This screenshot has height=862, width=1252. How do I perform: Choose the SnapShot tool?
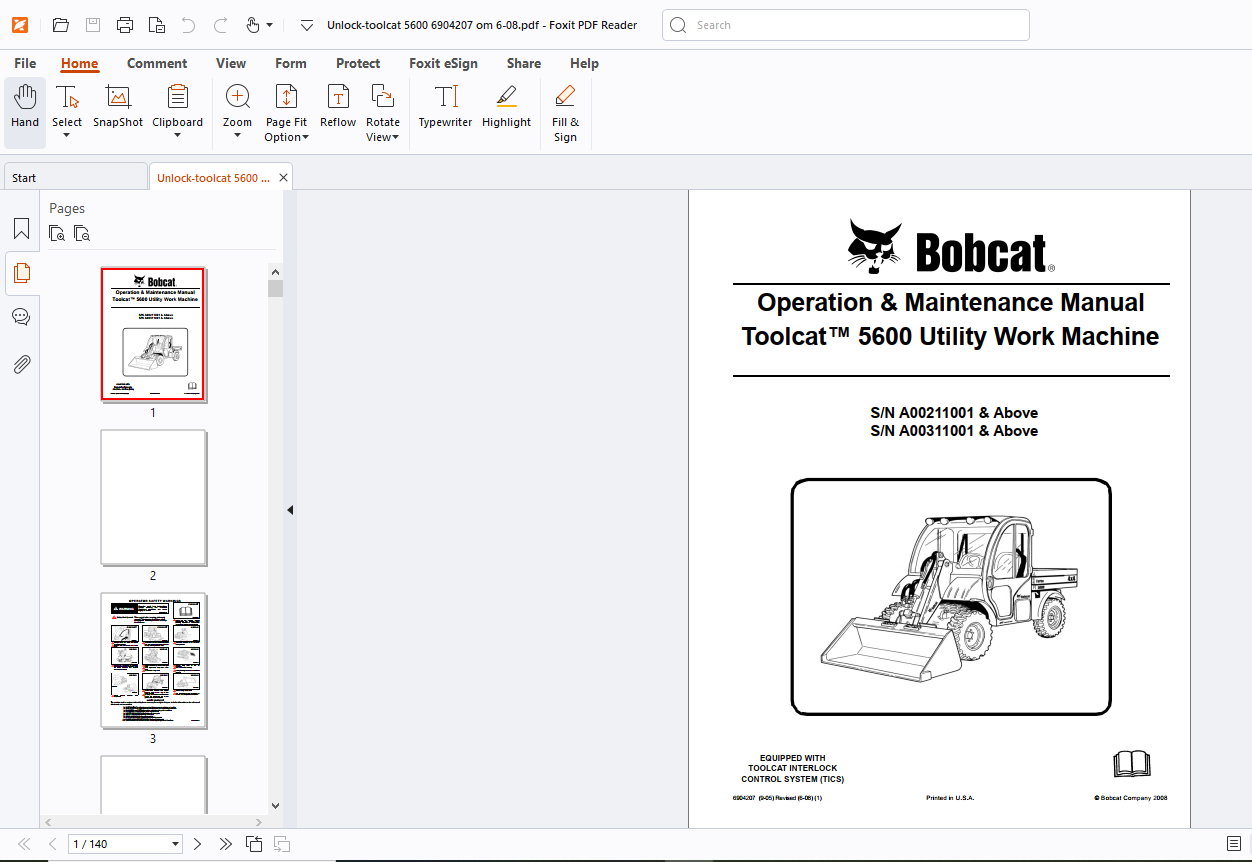(118, 108)
